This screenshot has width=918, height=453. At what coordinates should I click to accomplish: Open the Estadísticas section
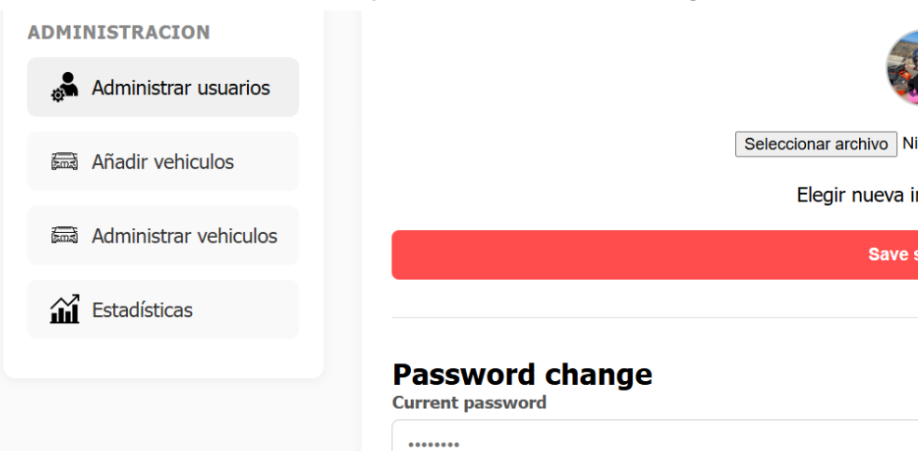click(x=142, y=310)
